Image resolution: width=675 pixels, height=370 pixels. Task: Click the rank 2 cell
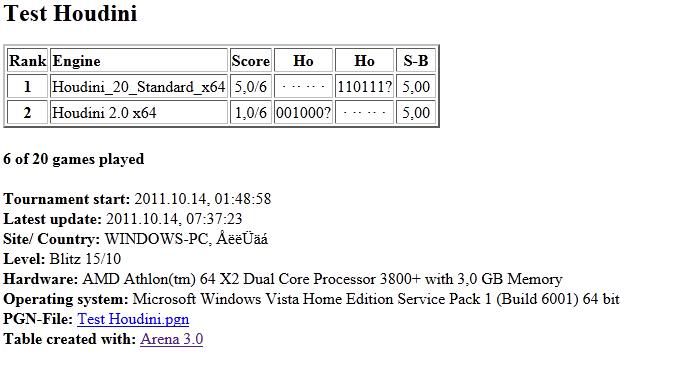(28, 112)
